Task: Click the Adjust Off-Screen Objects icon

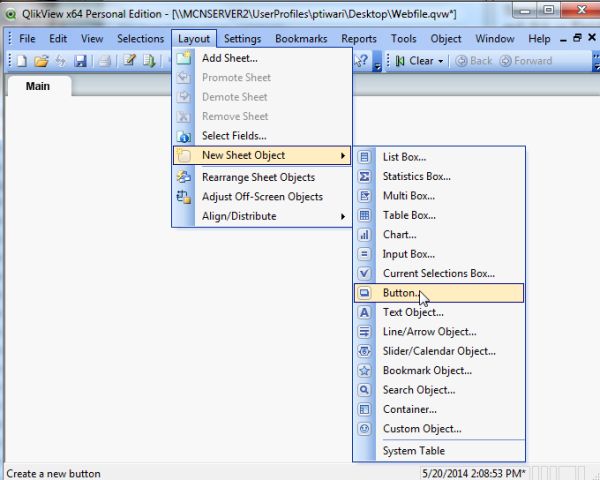Action: pyautogui.click(x=184, y=197)
